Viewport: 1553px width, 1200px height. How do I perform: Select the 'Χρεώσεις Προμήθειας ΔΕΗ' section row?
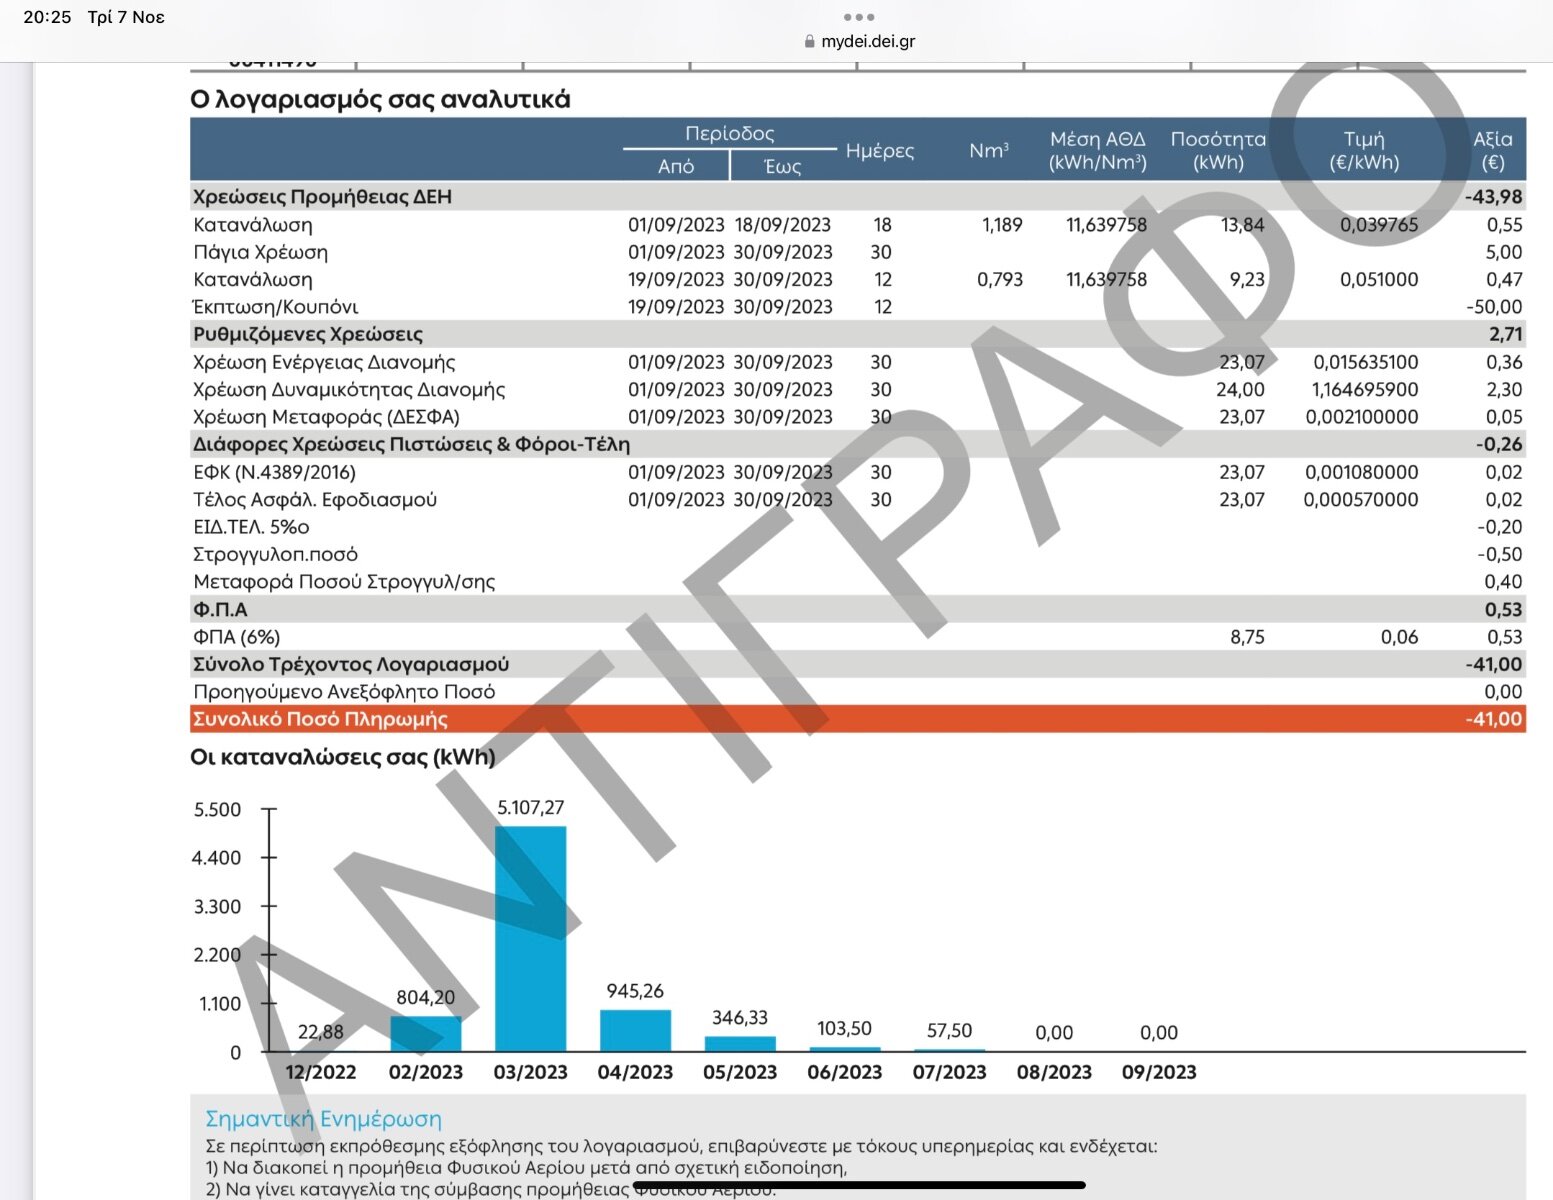[858, 197]
